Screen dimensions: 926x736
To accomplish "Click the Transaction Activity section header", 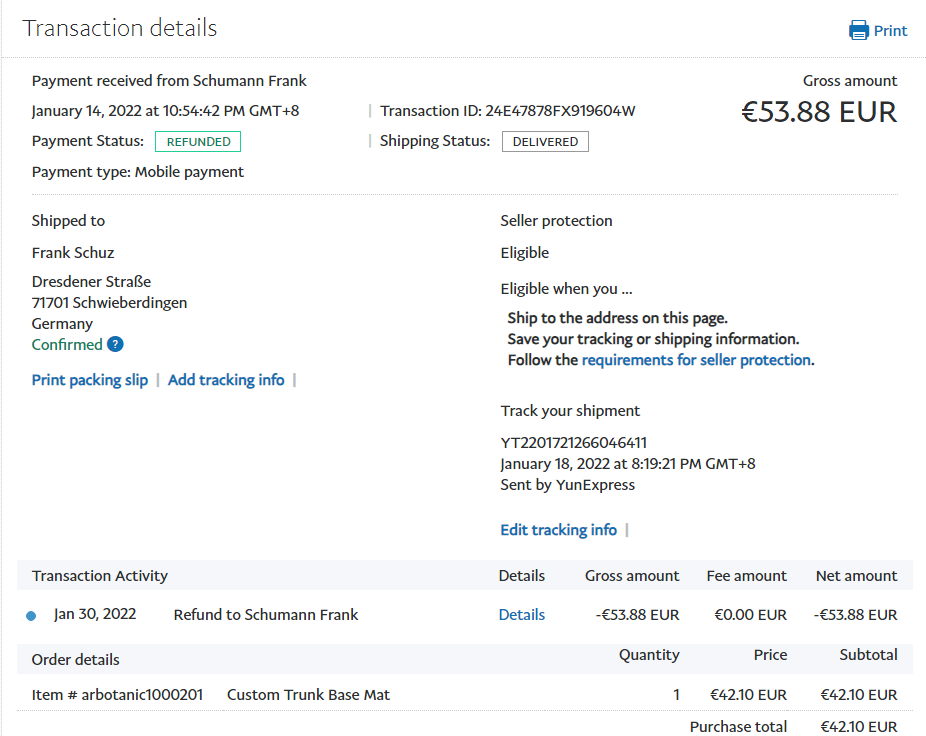I will [100, 576].
